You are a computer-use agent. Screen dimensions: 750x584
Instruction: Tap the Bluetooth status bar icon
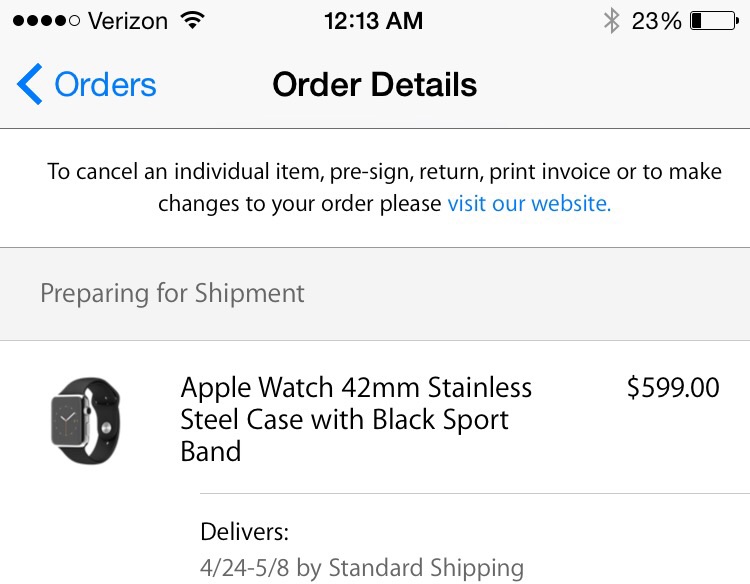611,21
